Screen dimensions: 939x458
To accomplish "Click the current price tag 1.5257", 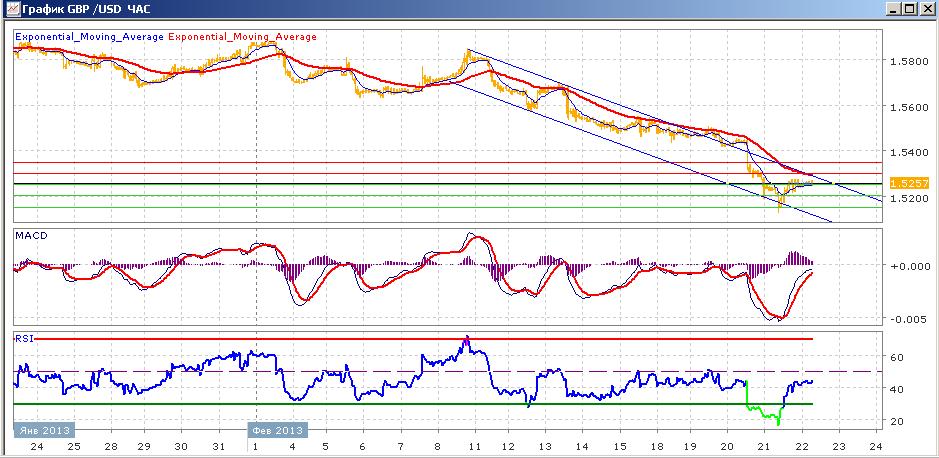I will click(909, 183).
